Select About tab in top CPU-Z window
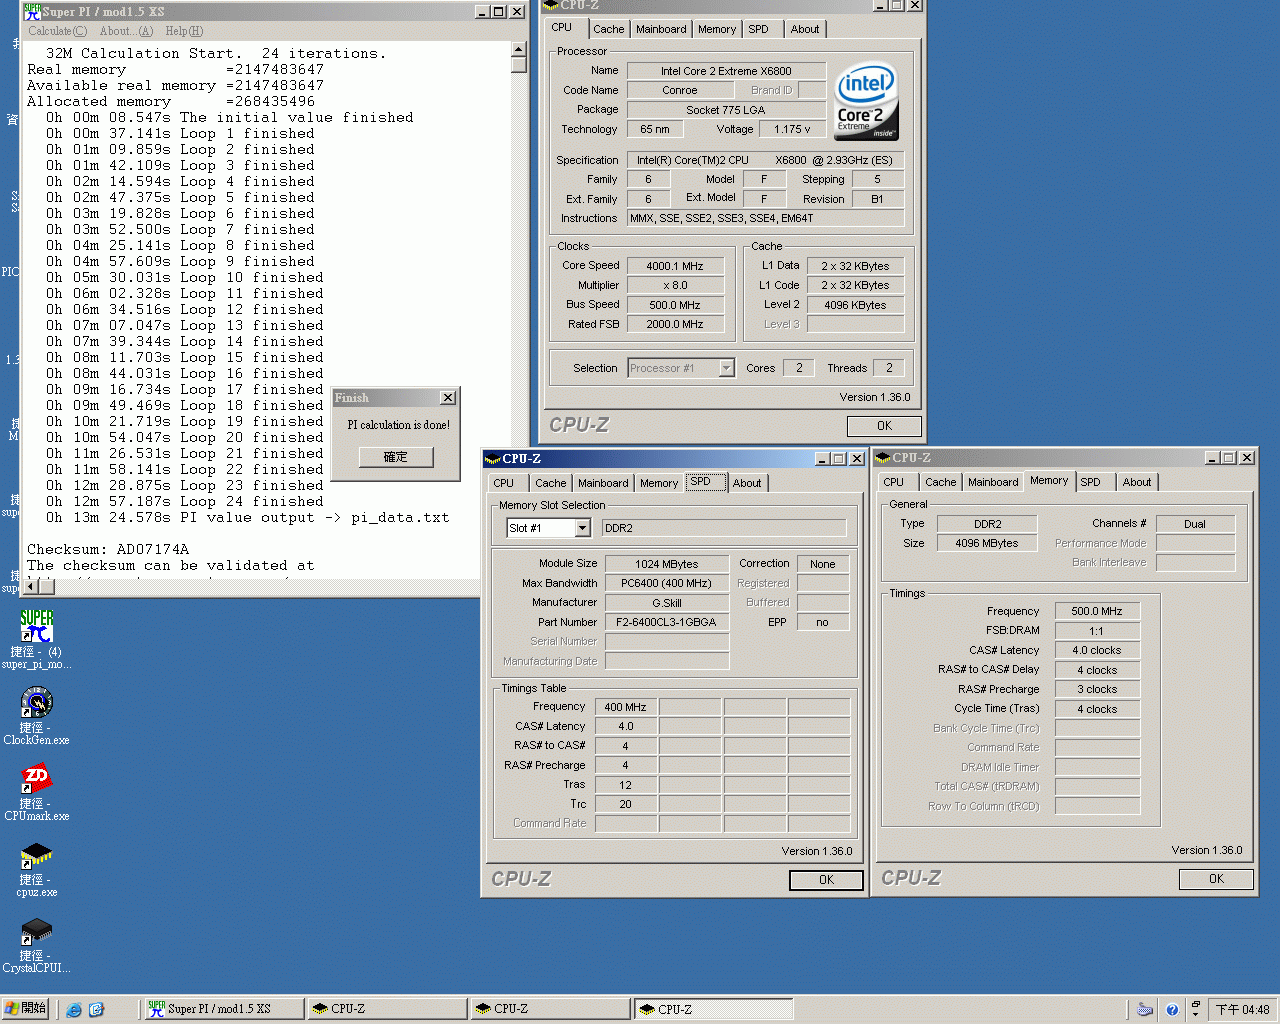This screenshot has width=1280, height=1024. [x=805, y=29]
